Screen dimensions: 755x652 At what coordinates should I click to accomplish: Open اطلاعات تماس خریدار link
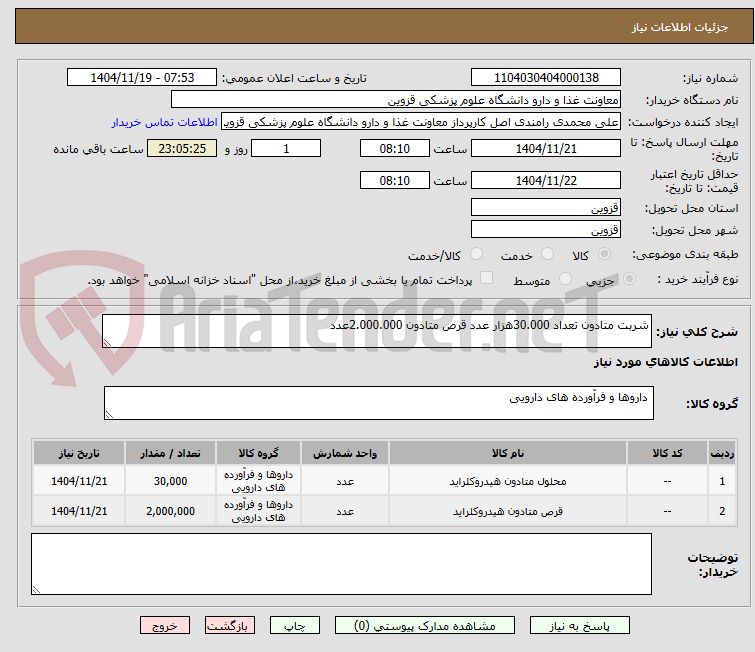pyautogui.click(x=165, y=122)
